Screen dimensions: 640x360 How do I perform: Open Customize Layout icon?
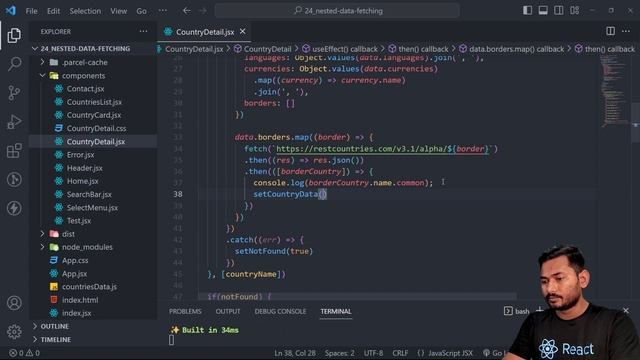574,11
